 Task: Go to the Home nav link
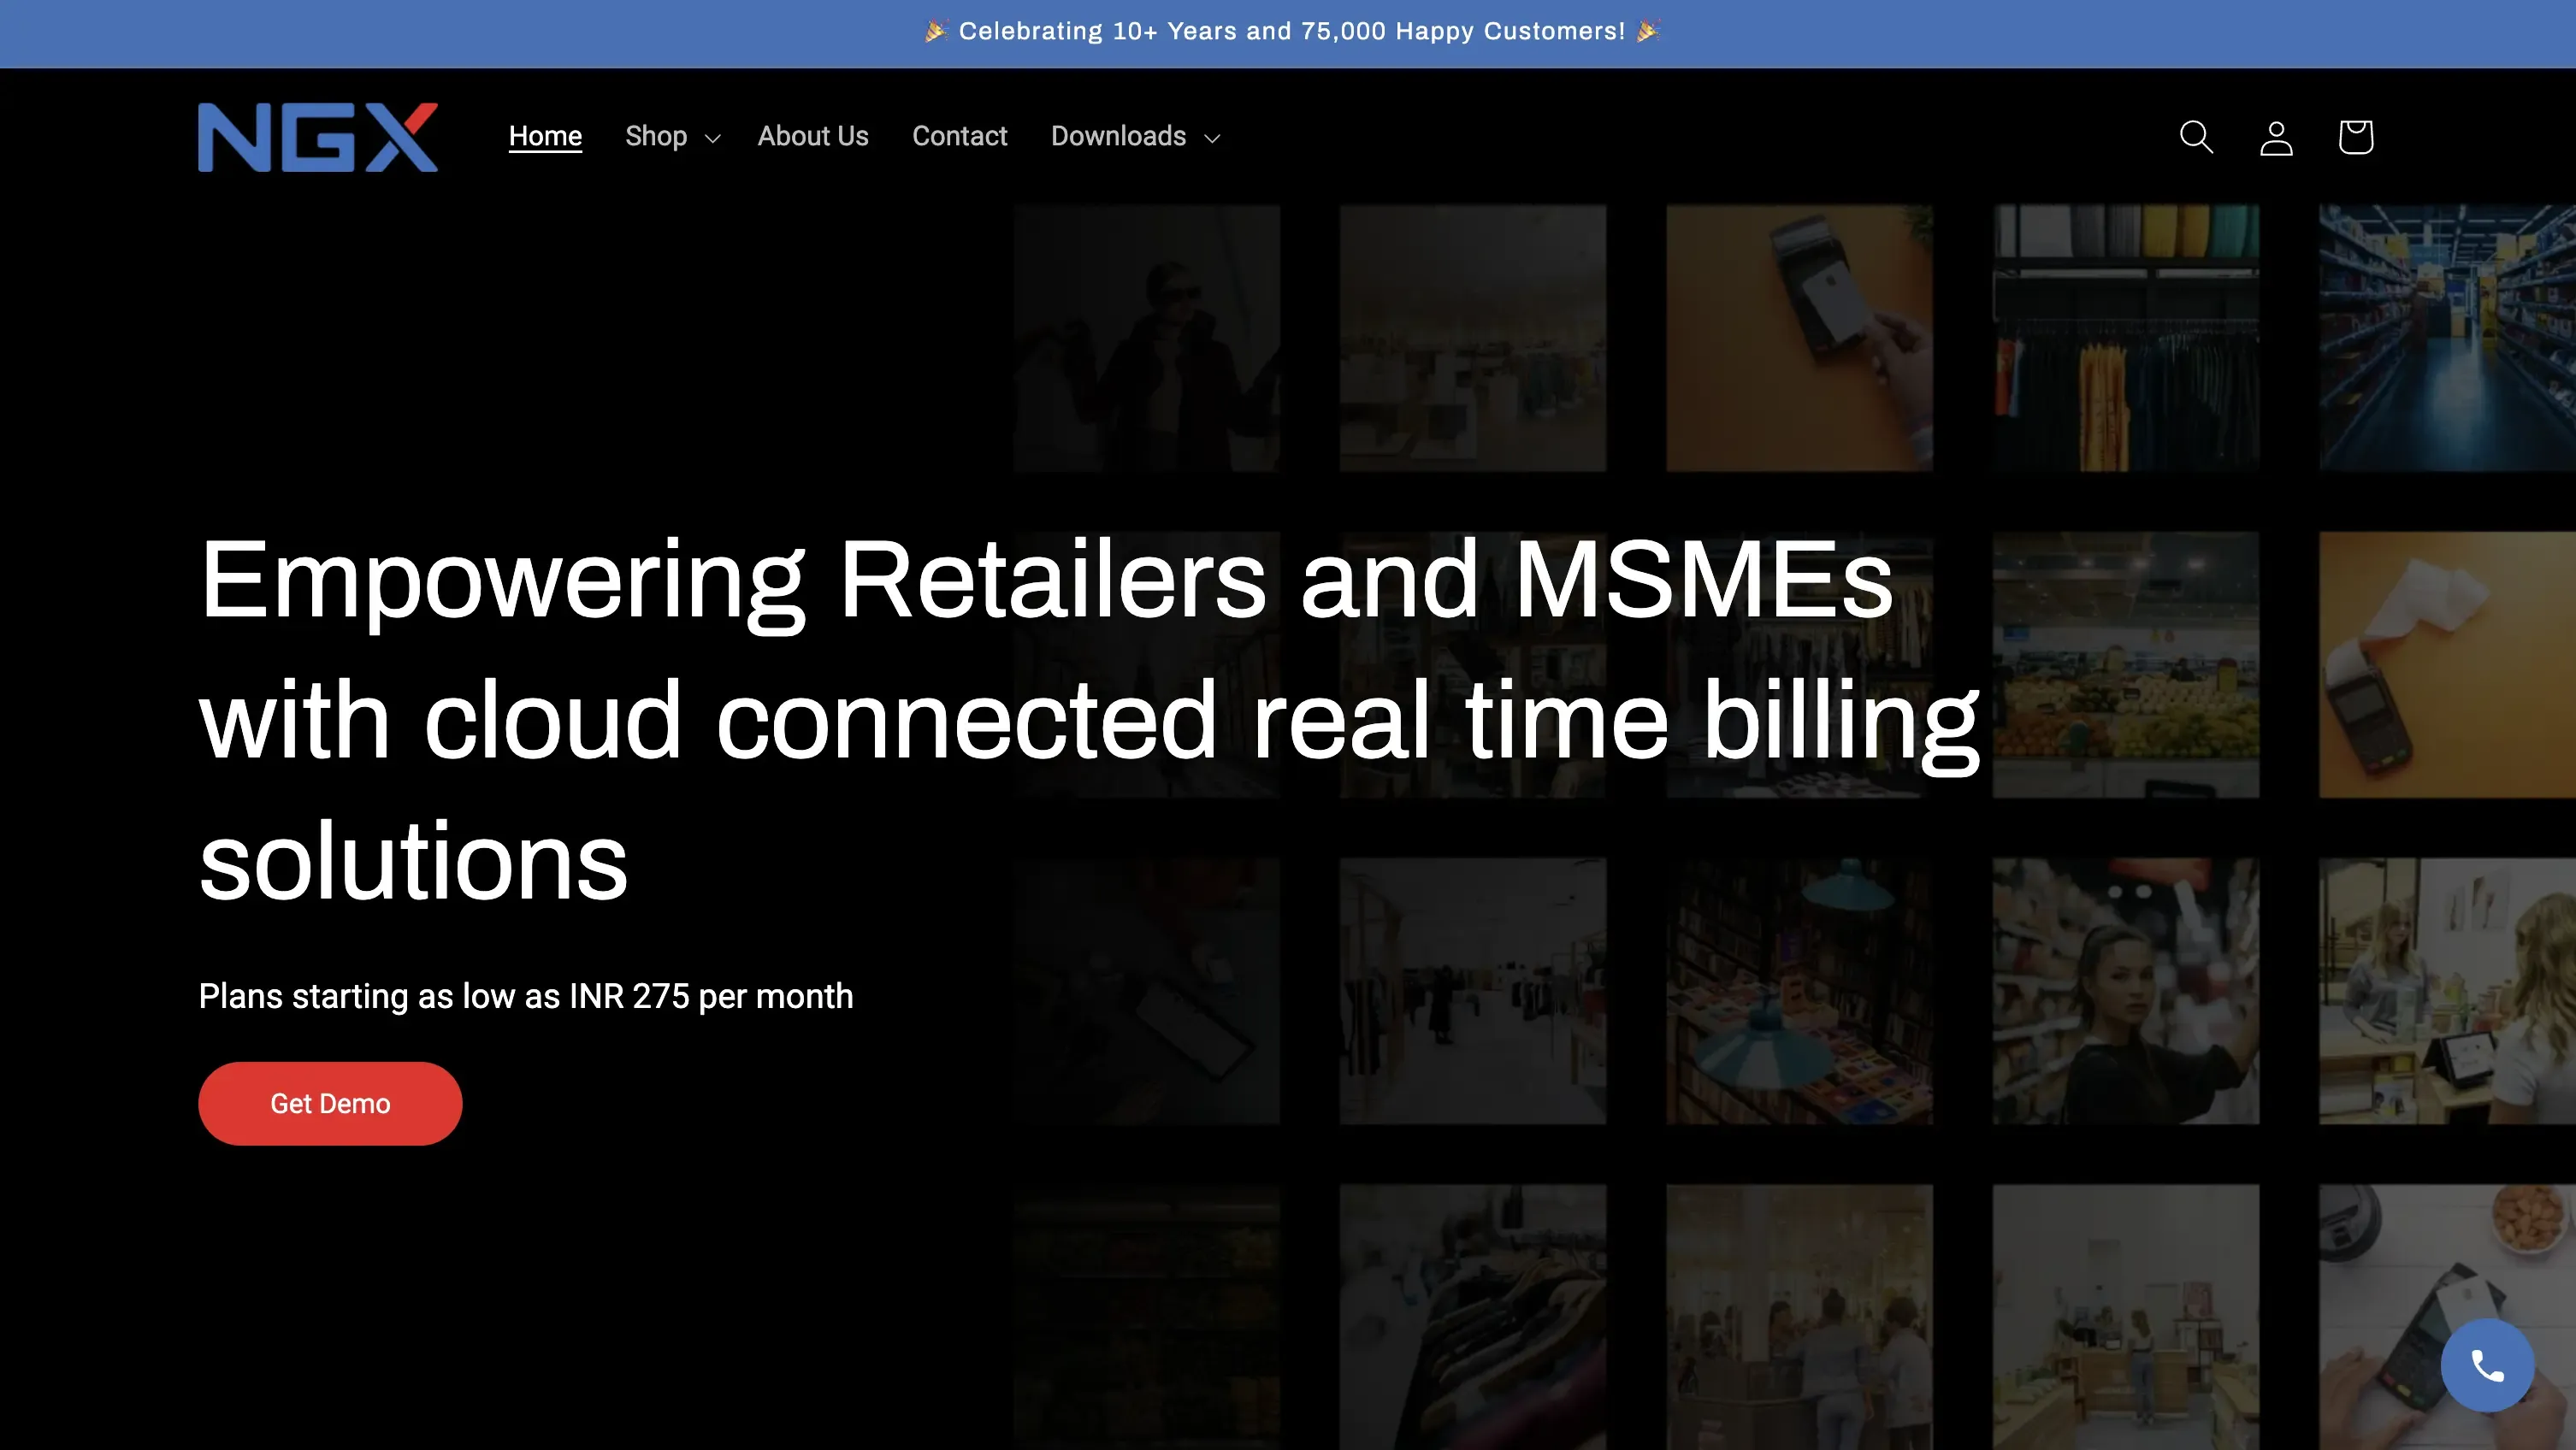click(x=545, y=137)
